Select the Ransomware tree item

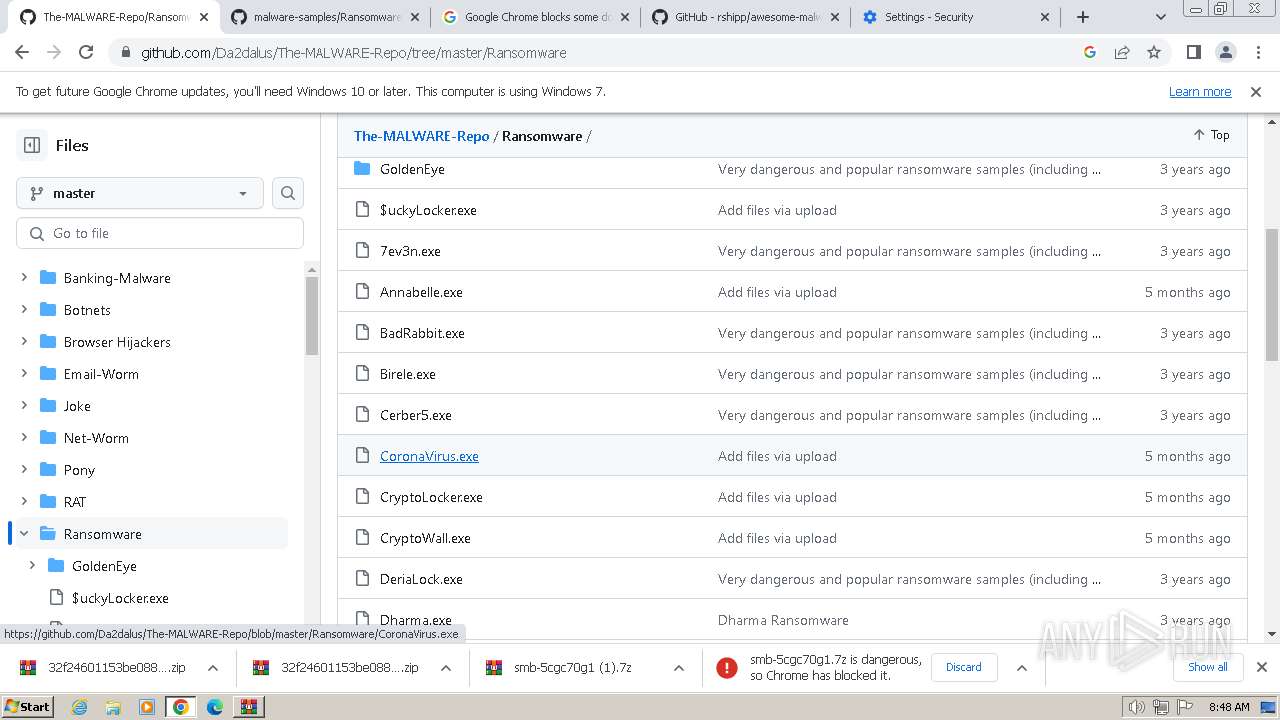click(x=152, y=534)
